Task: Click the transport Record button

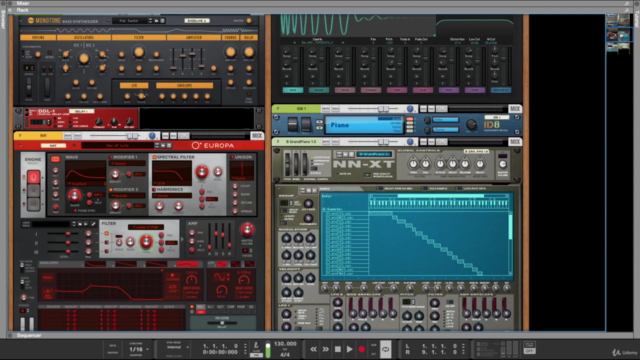Action: tap(361, 349)
